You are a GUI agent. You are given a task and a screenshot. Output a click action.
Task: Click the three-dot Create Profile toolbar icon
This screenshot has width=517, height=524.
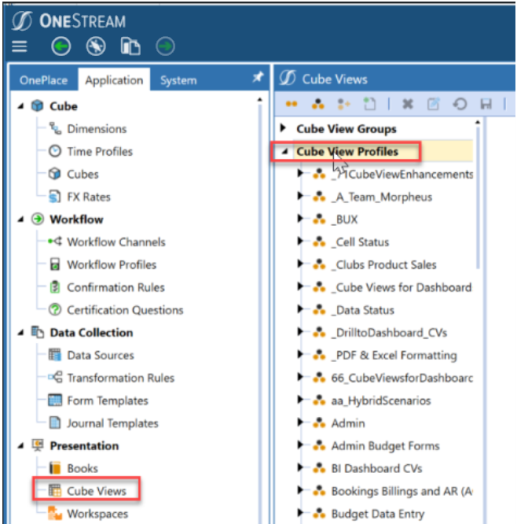click(318, 104)
